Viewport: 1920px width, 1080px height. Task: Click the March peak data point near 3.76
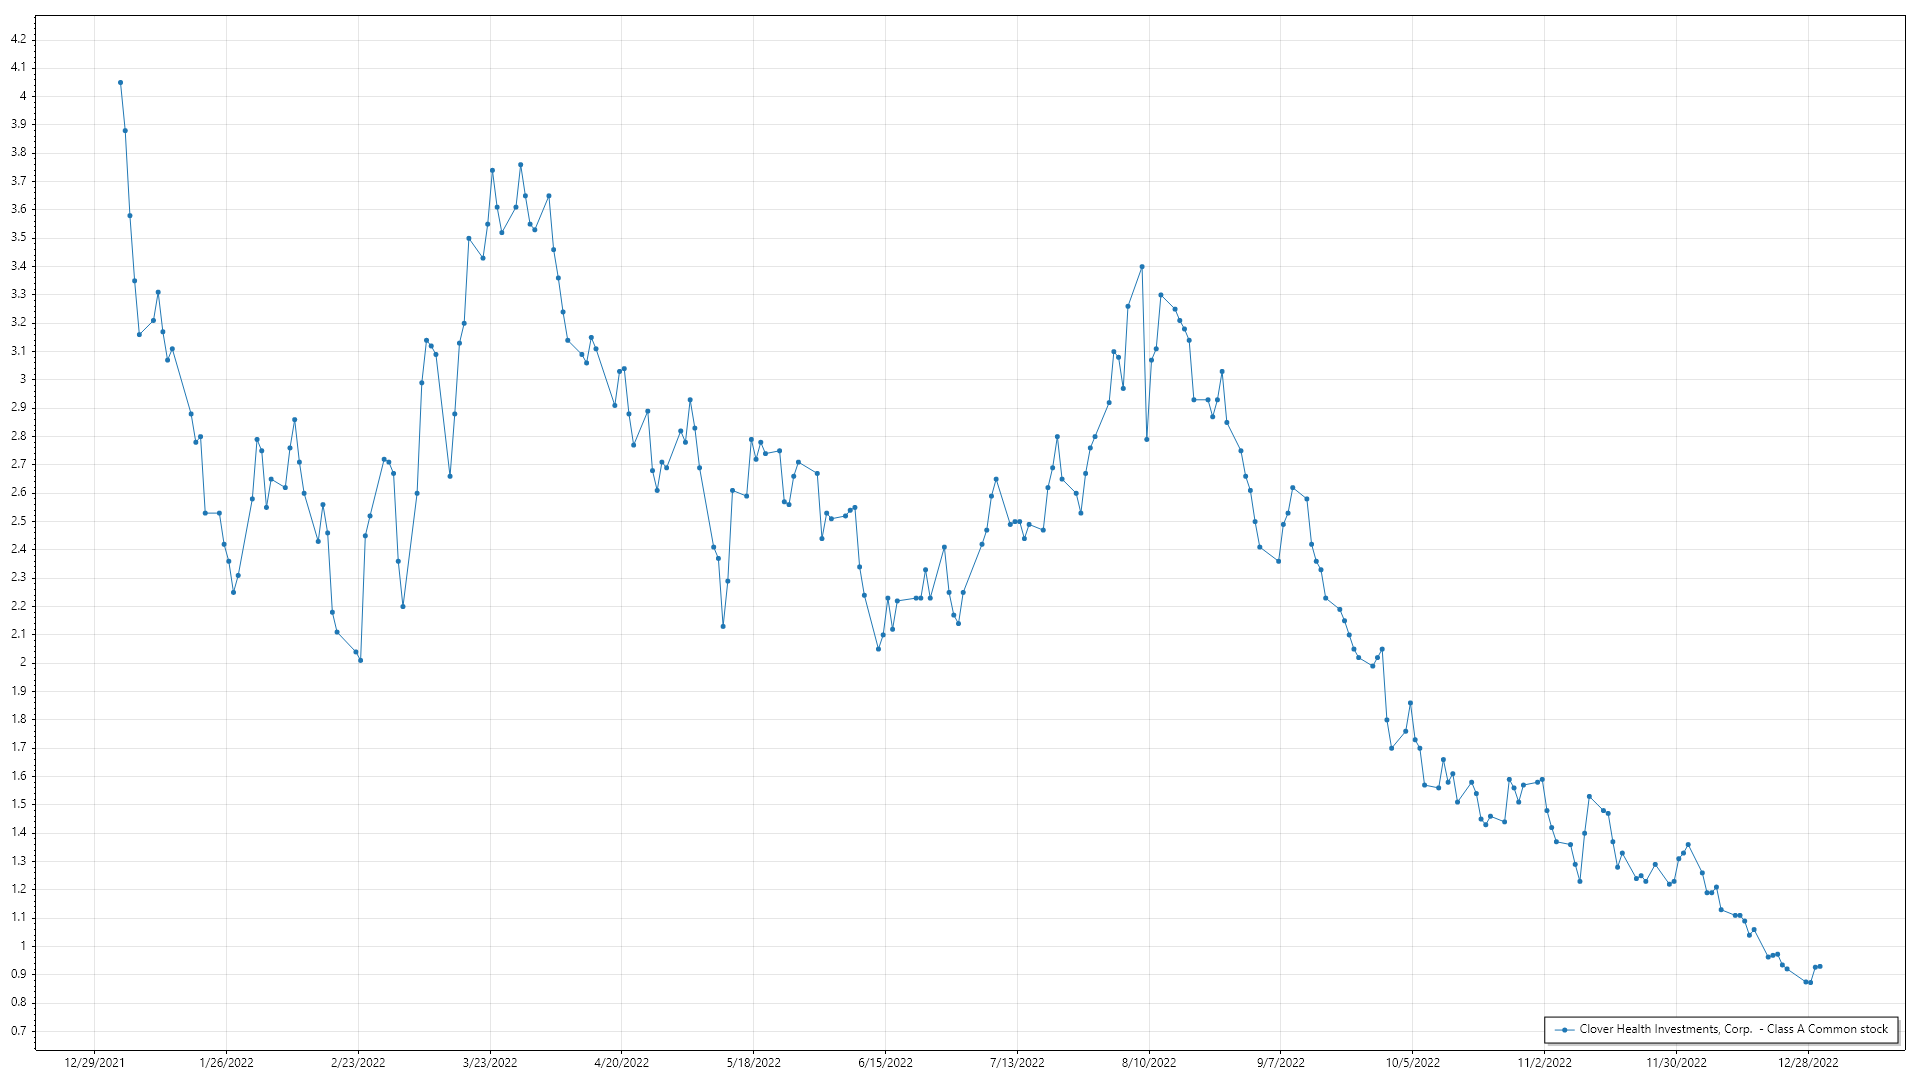pos(520,165)
